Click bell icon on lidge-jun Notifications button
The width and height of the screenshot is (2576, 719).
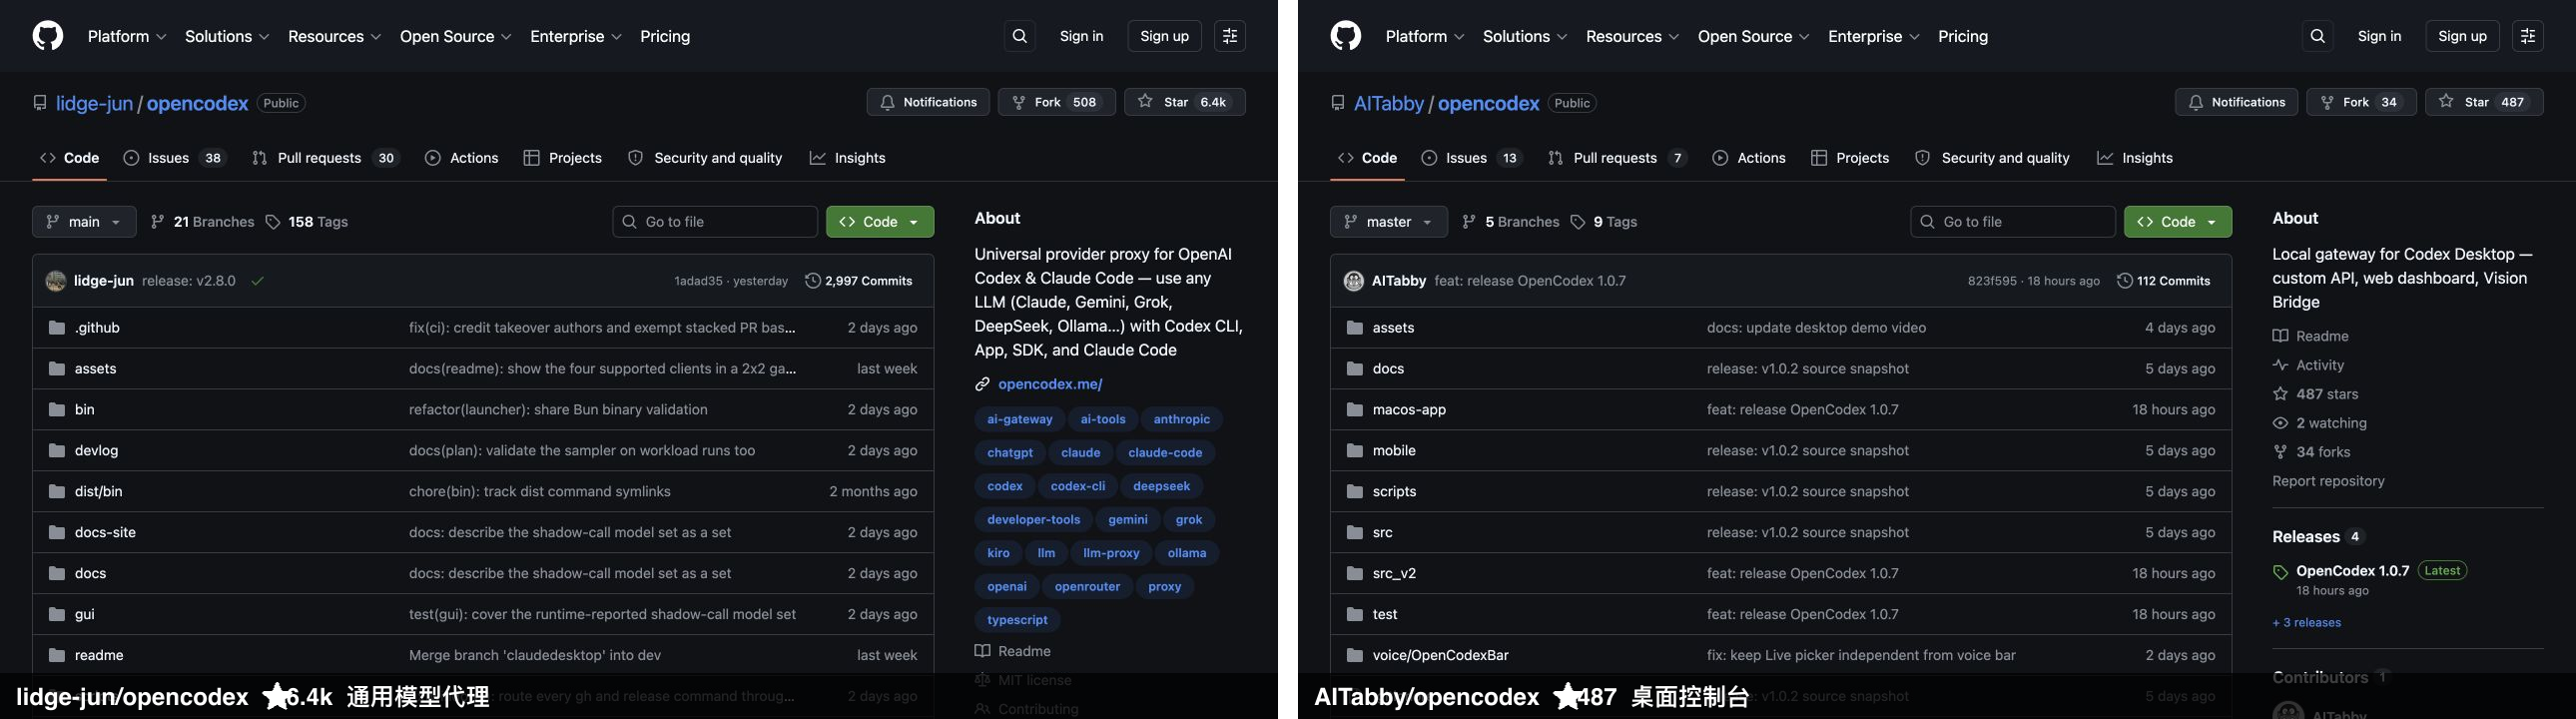pyautogui.click(x=887, y=102)
